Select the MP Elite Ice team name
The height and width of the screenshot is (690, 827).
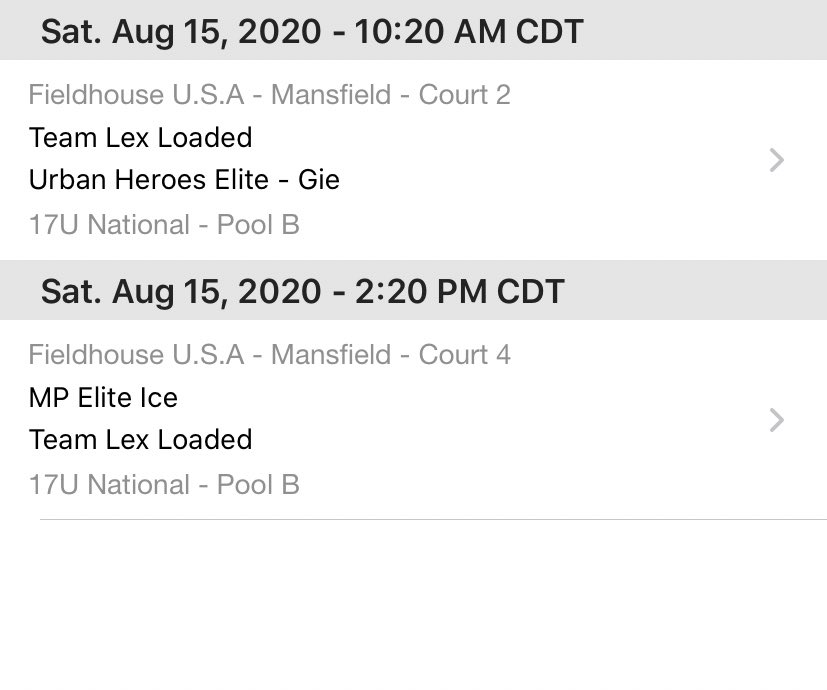pos(103,397)
